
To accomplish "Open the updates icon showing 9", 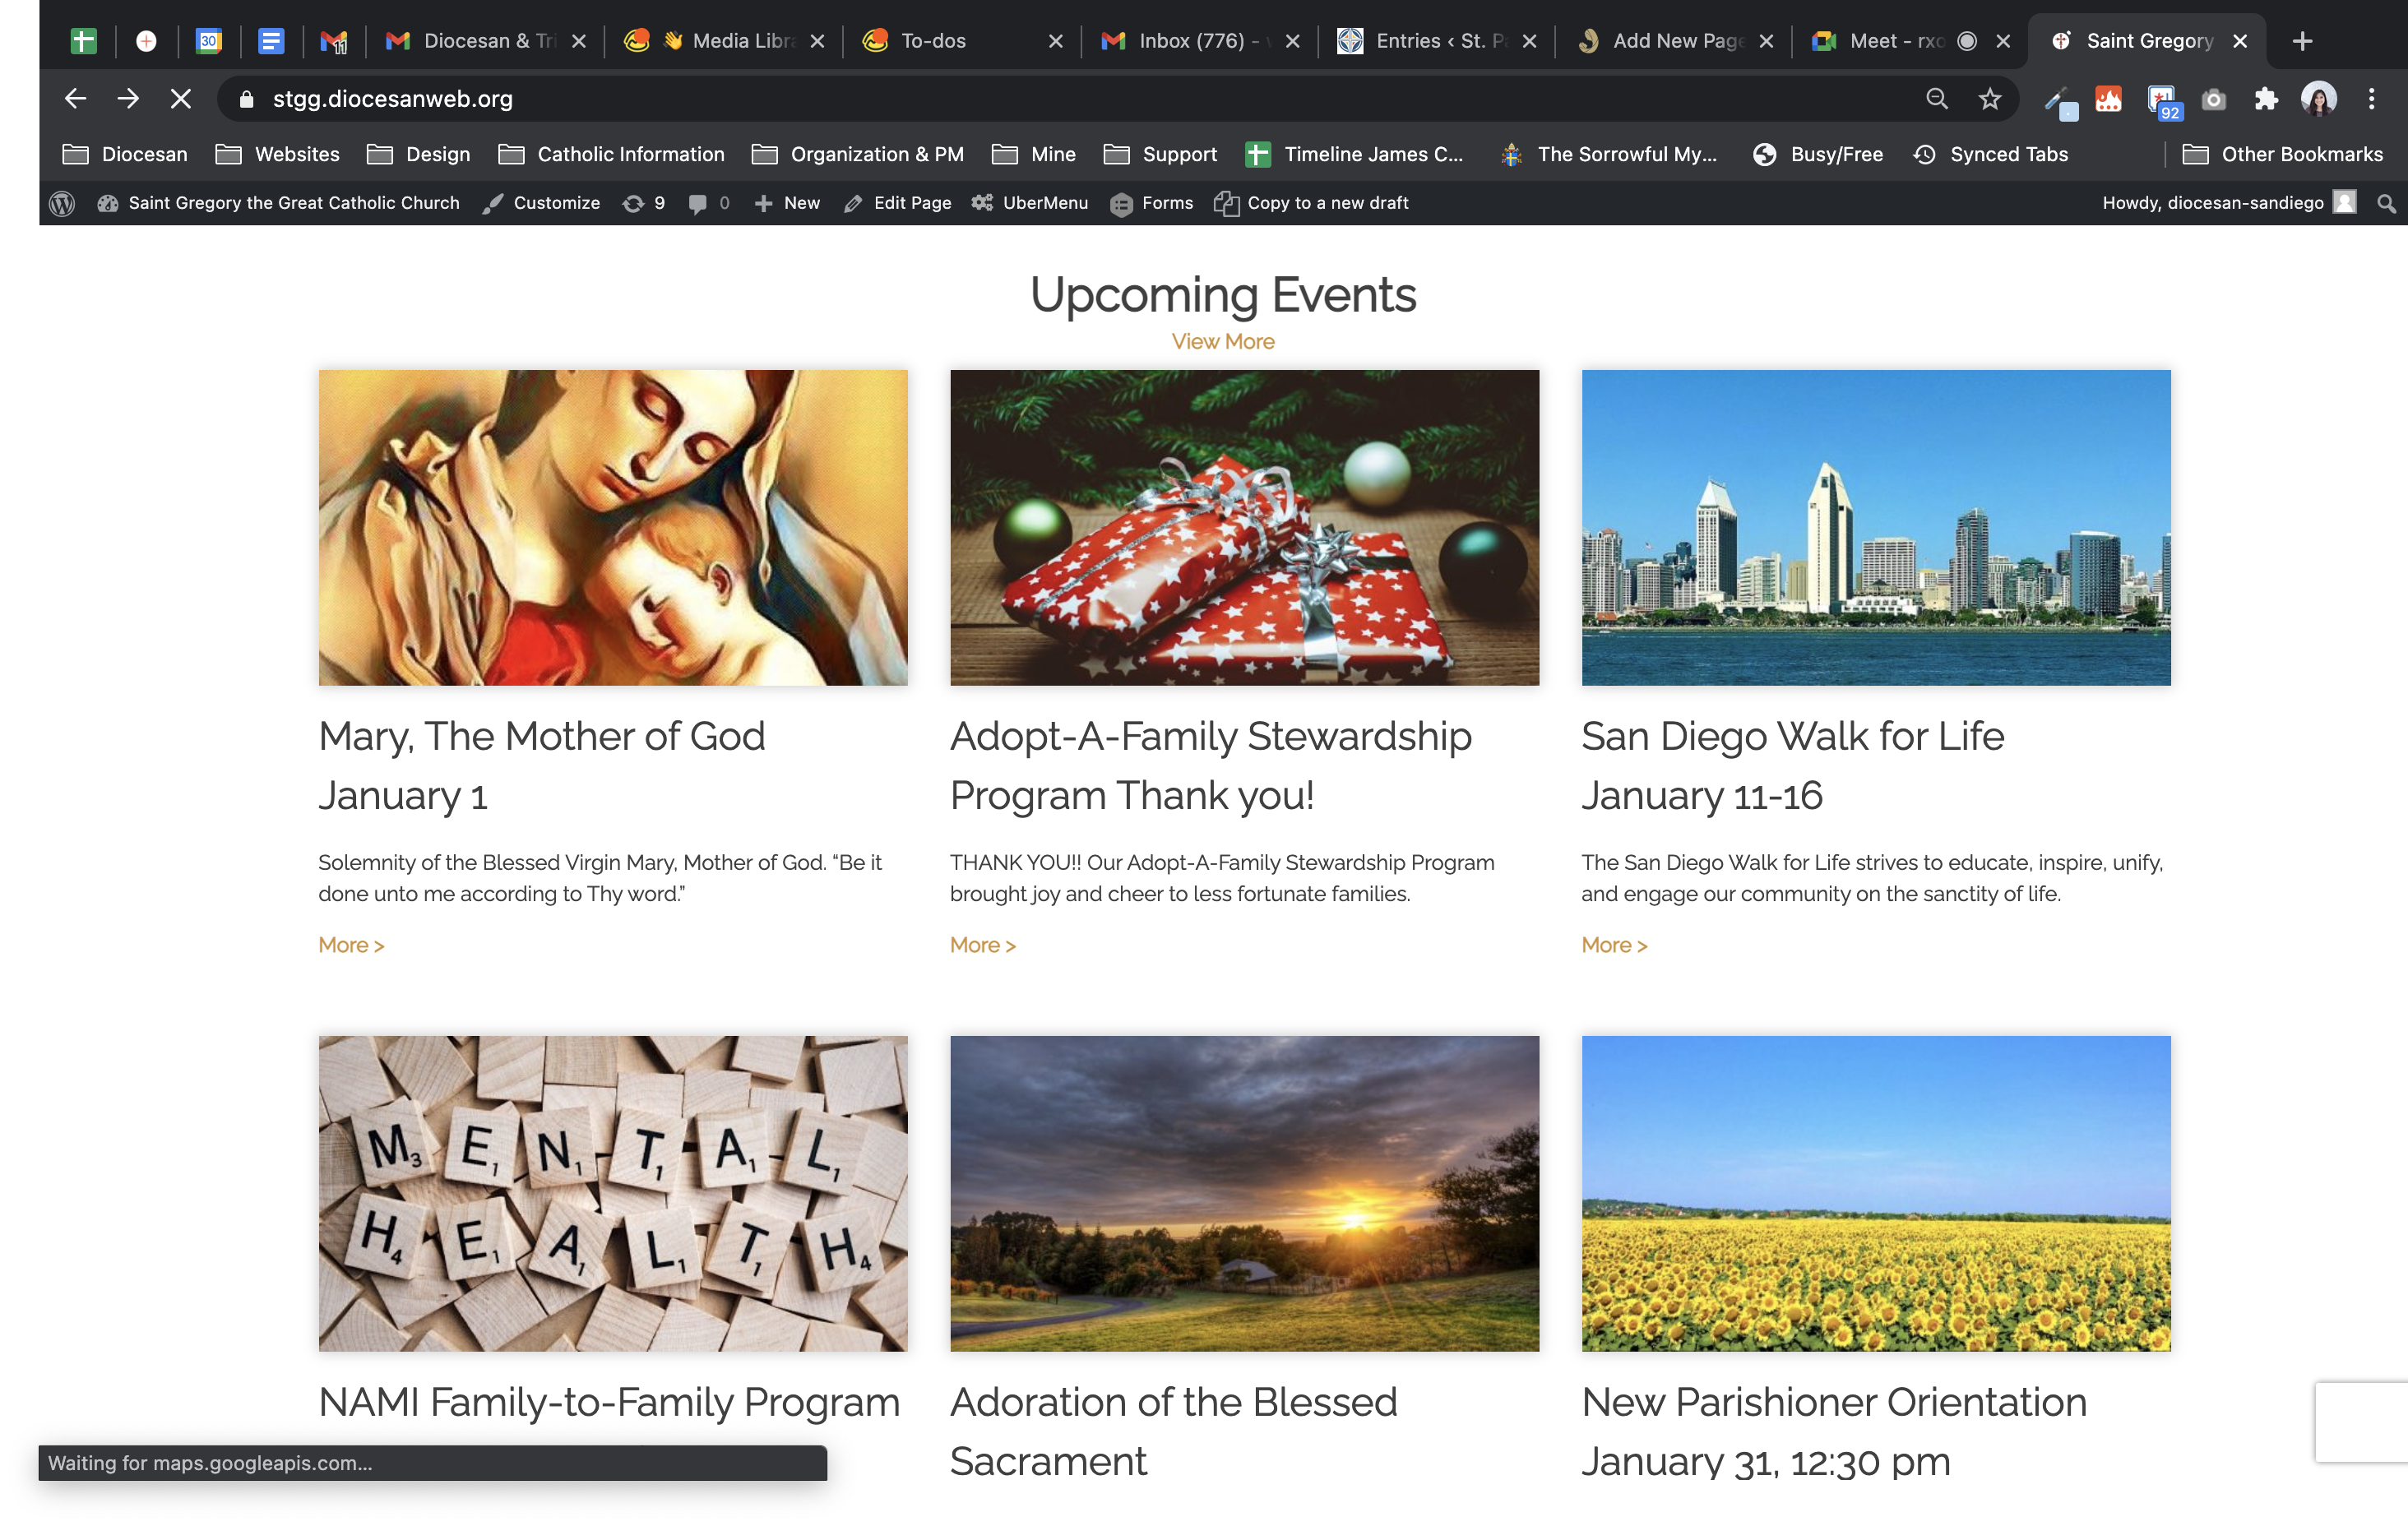I will point(643,203).
